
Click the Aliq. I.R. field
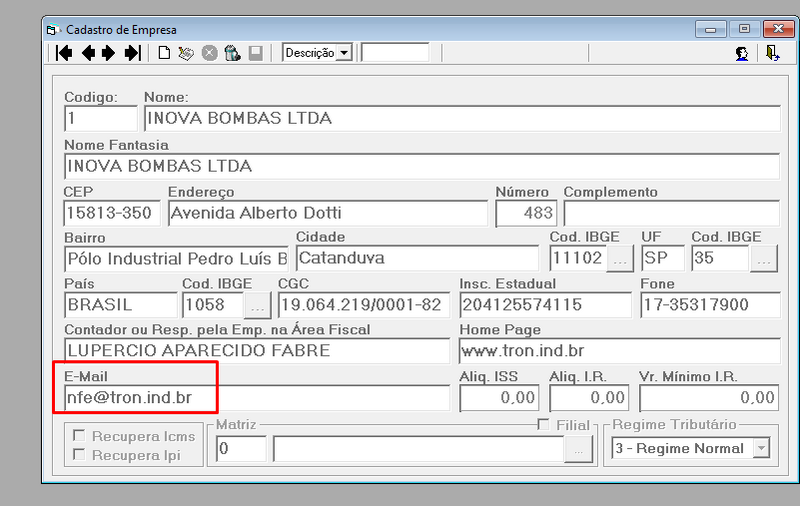click(x=589, y=398)
